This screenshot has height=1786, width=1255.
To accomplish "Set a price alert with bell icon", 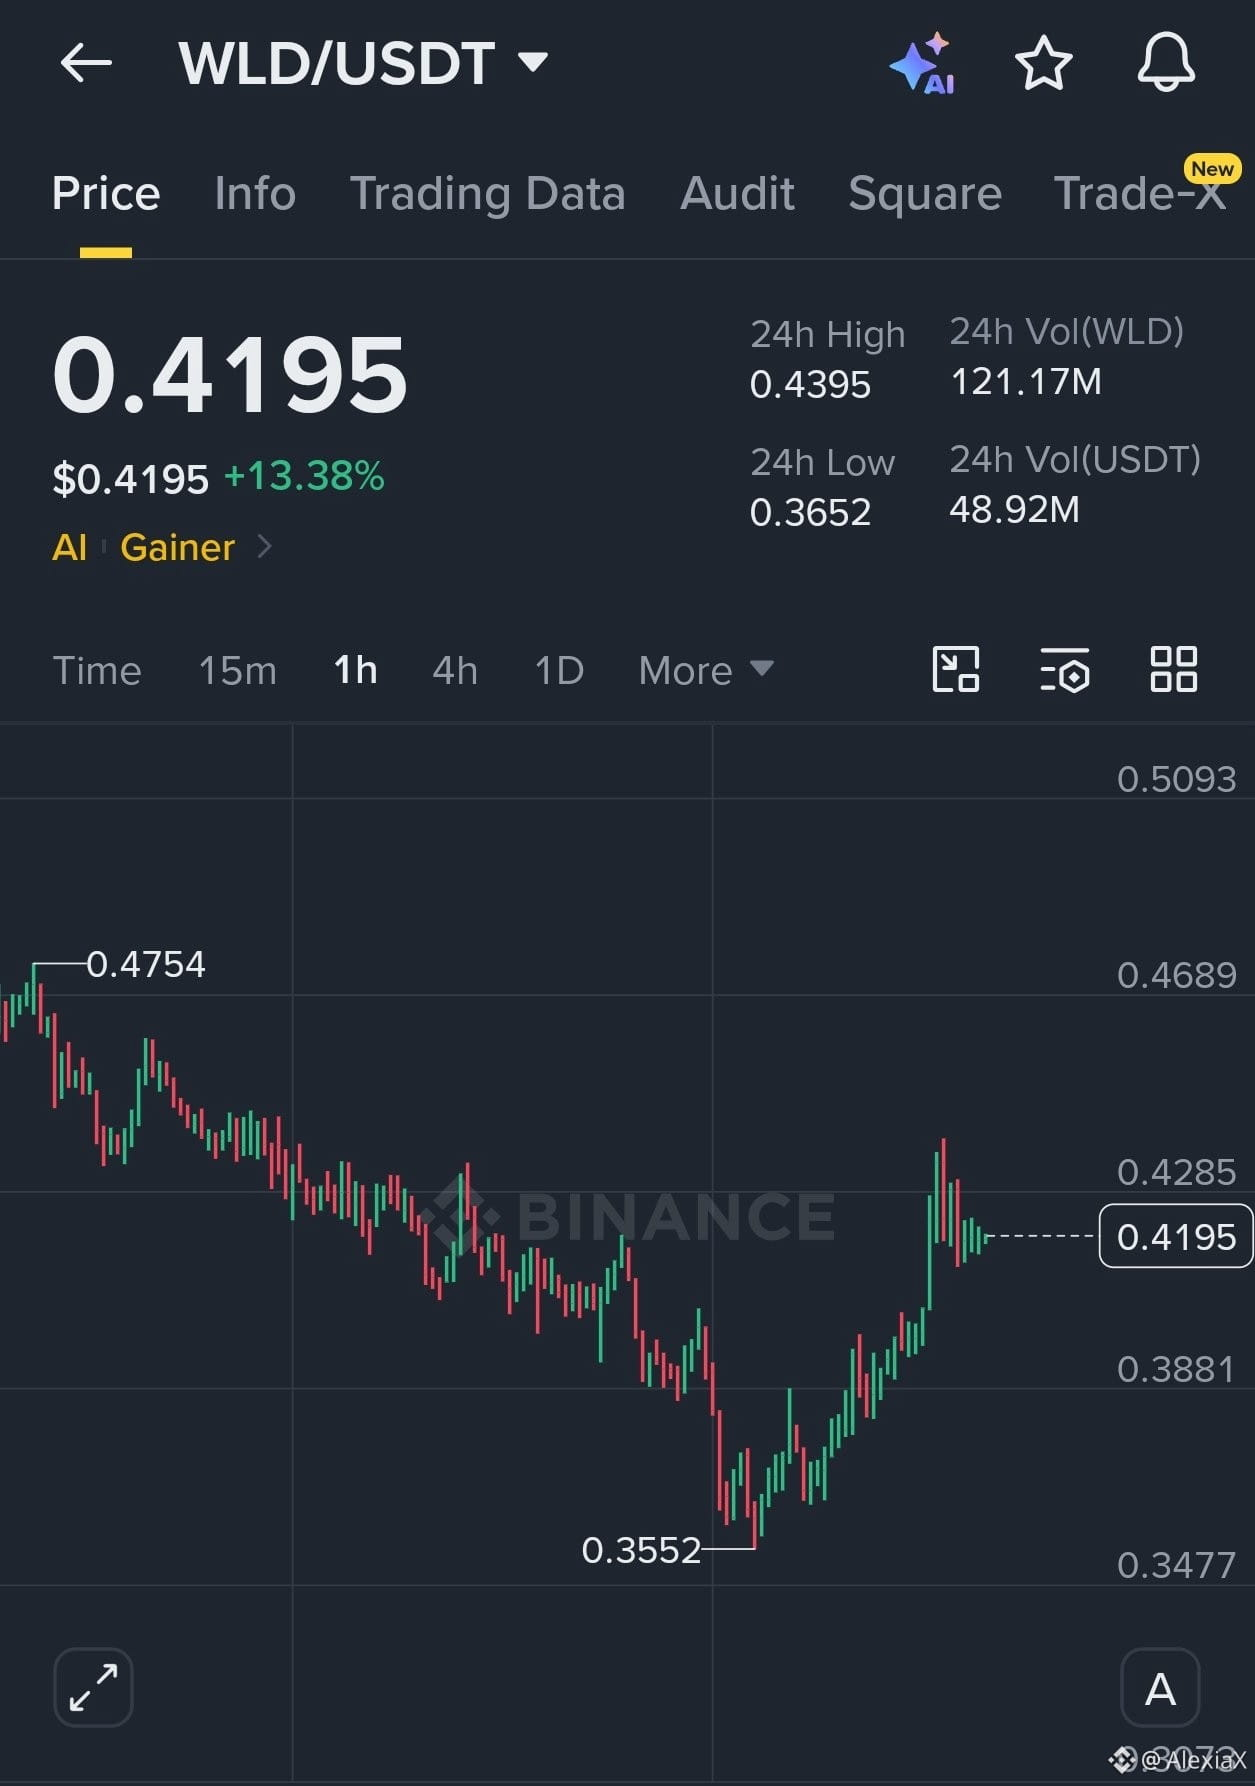I will pyautogui.click(x=1166, y=62).
